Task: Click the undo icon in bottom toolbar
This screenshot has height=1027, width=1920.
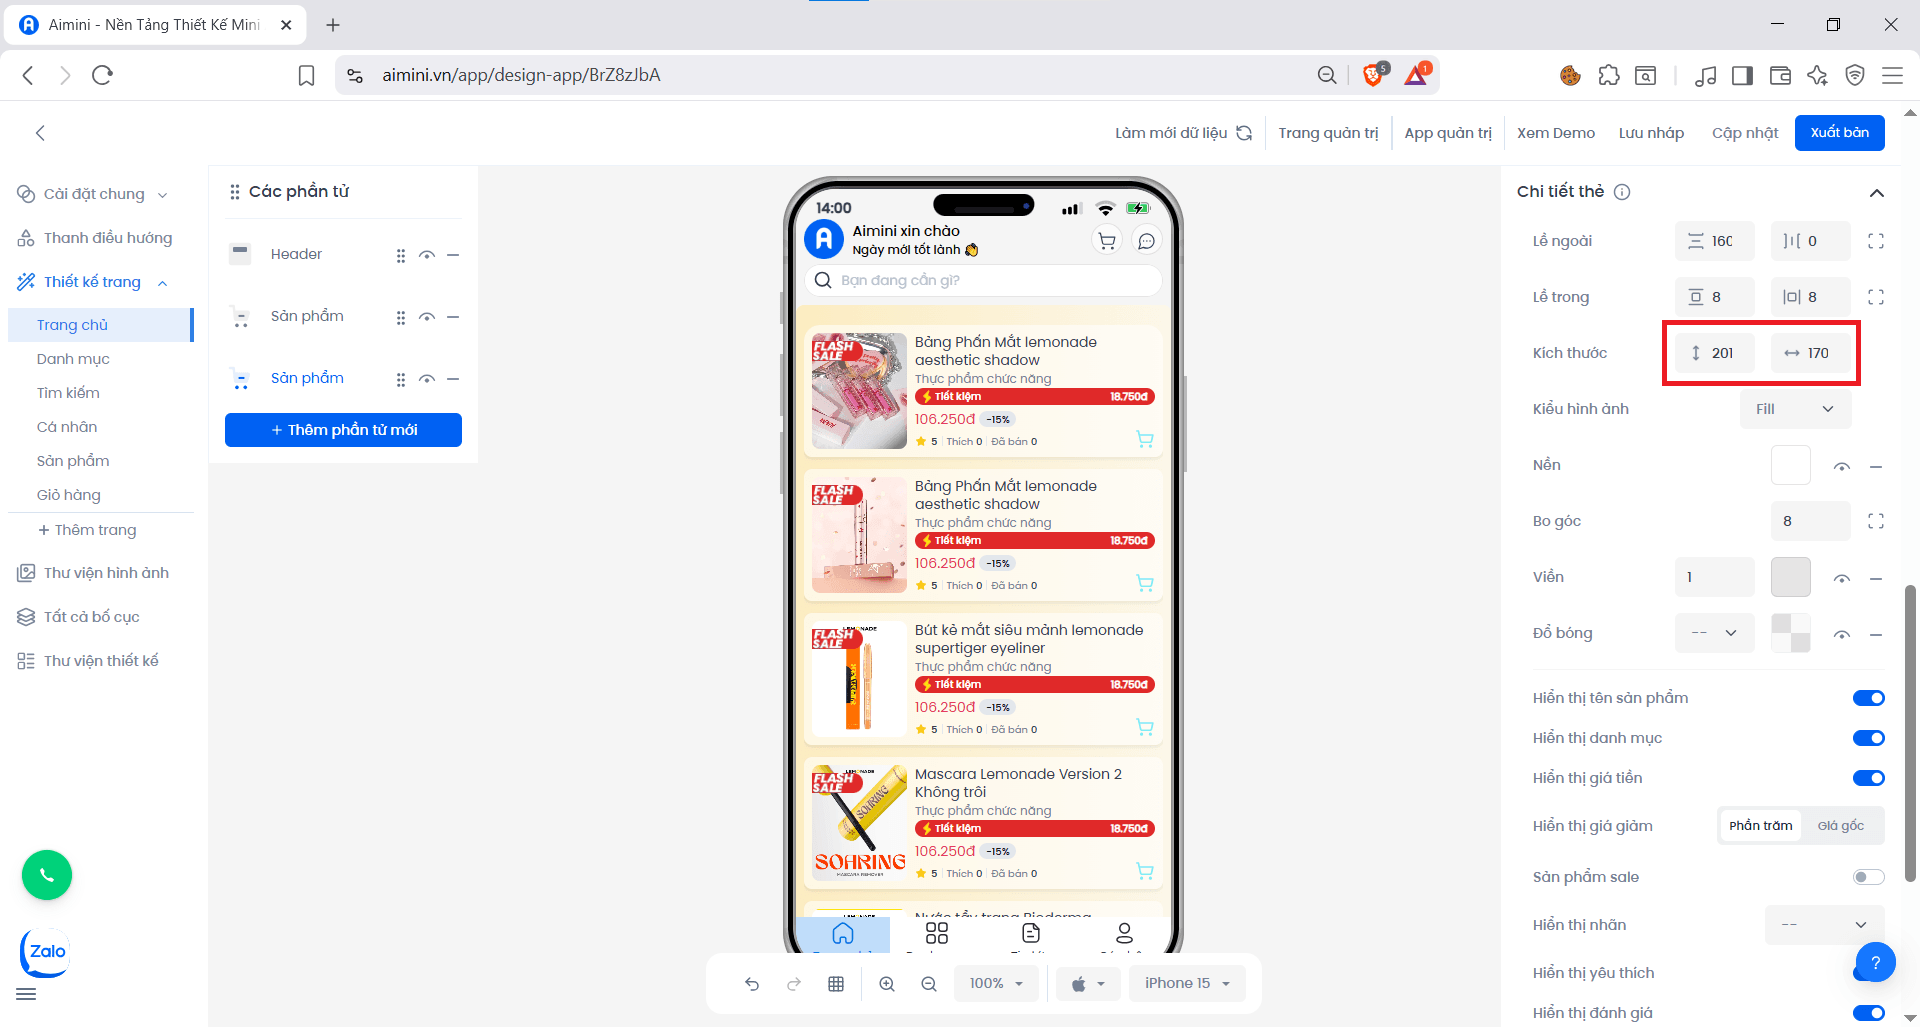Action: point(752,983)
